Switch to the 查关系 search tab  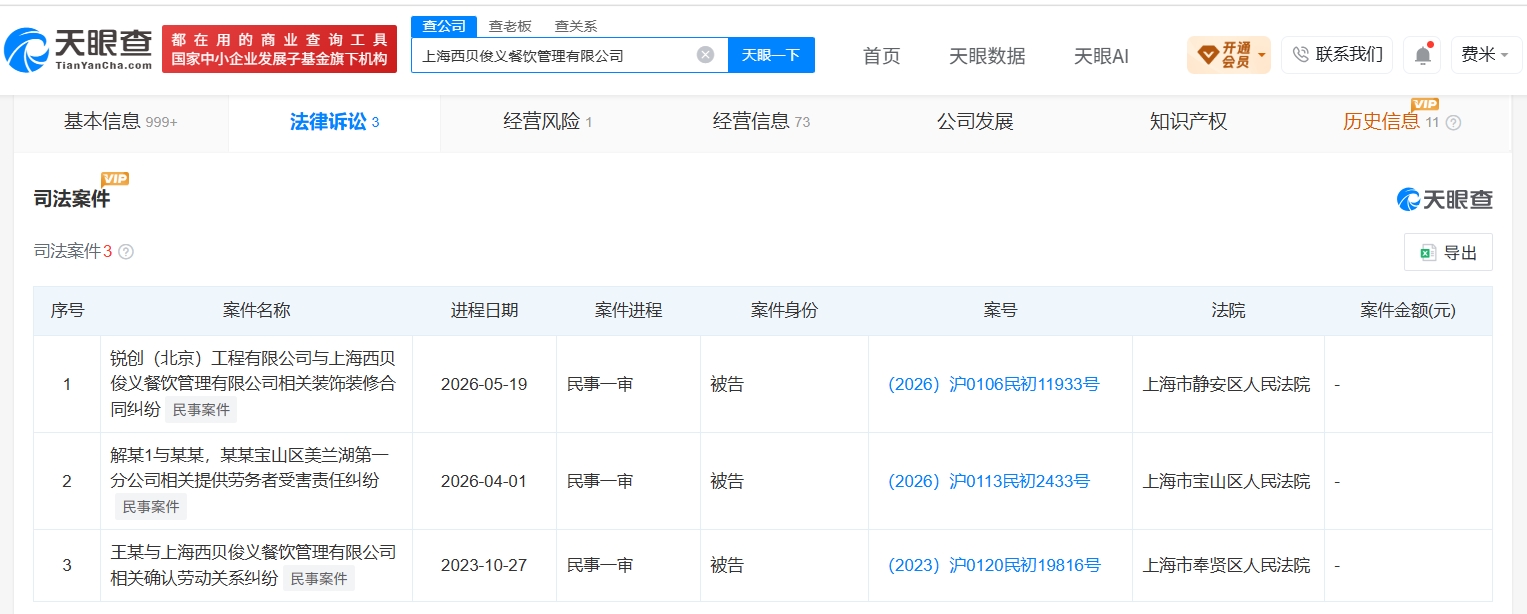pyautogui.click(x=576, y=27)
